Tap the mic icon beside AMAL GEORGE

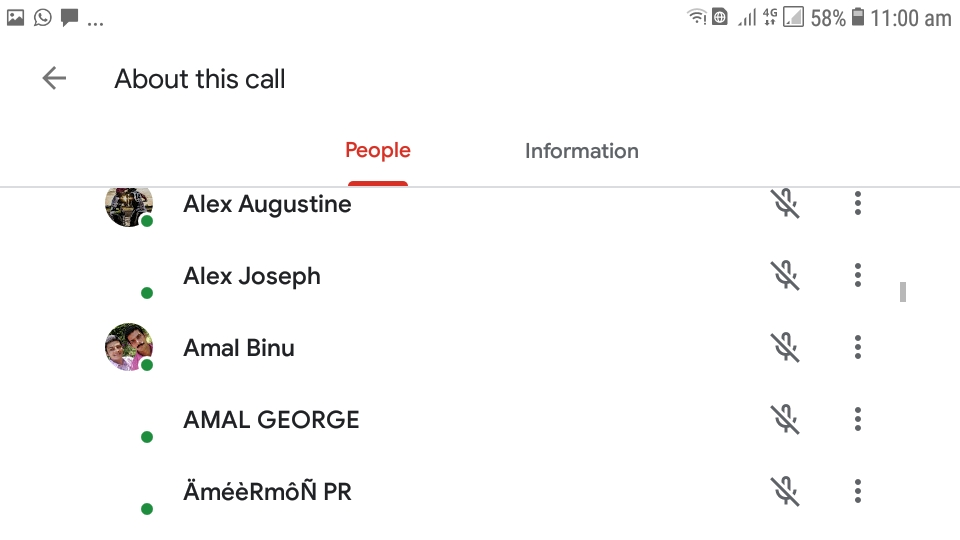click(785, 420)
